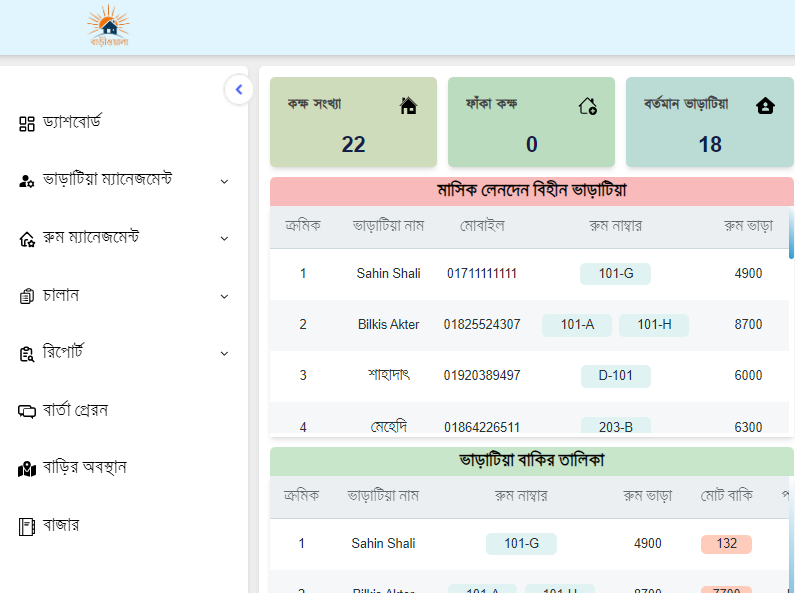Click the room management house icon
Screen dimensions: 795x593
(27, 239)
